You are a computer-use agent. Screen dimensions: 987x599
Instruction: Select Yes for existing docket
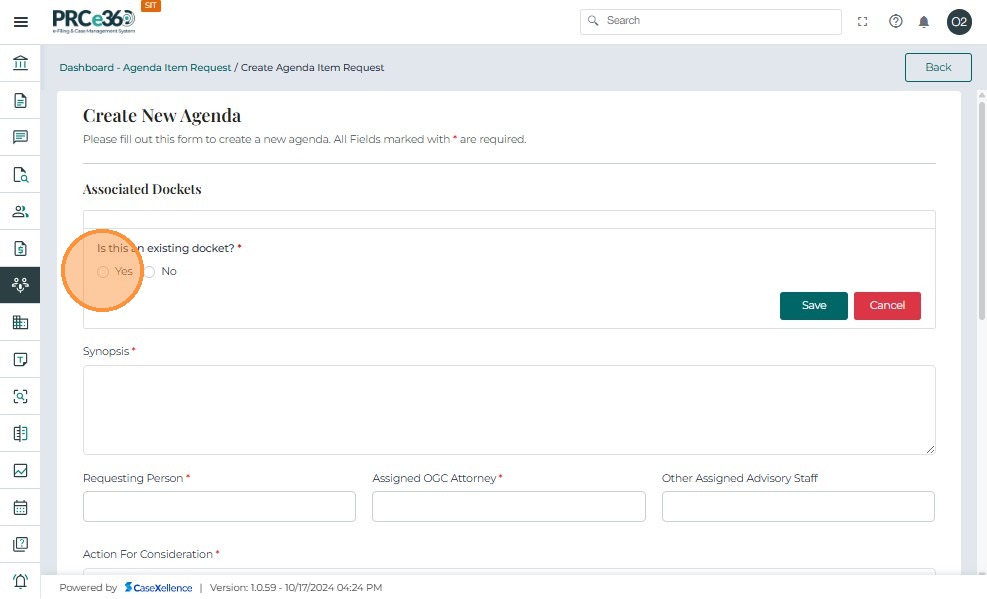103,272
